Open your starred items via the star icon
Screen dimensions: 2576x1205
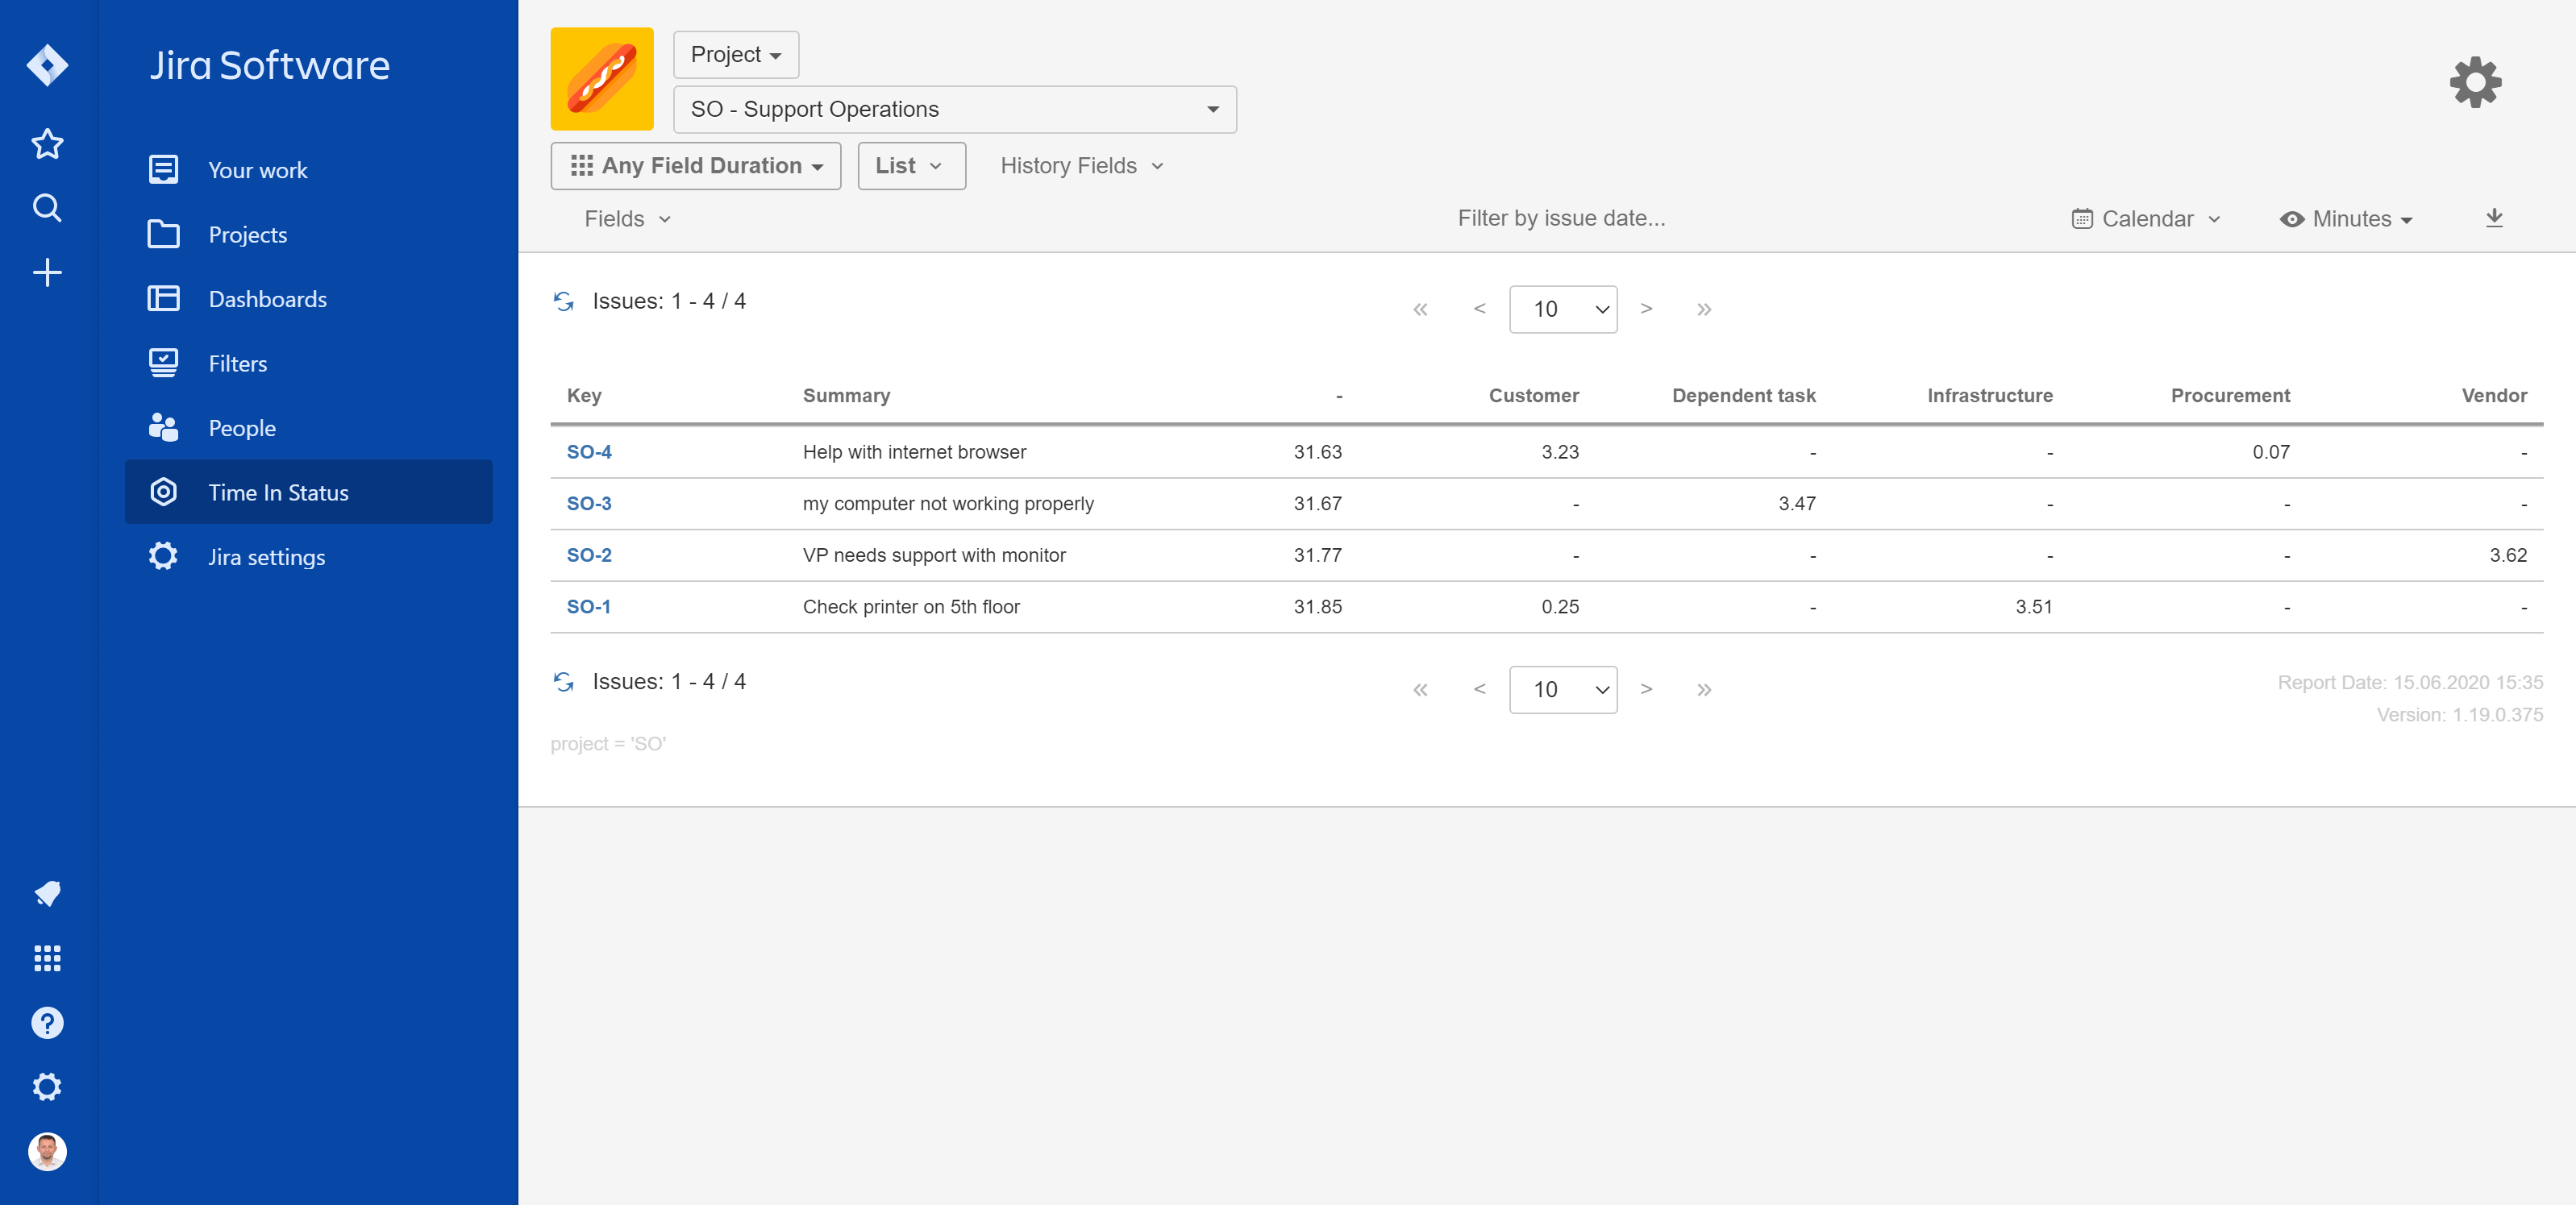point(47,144)
